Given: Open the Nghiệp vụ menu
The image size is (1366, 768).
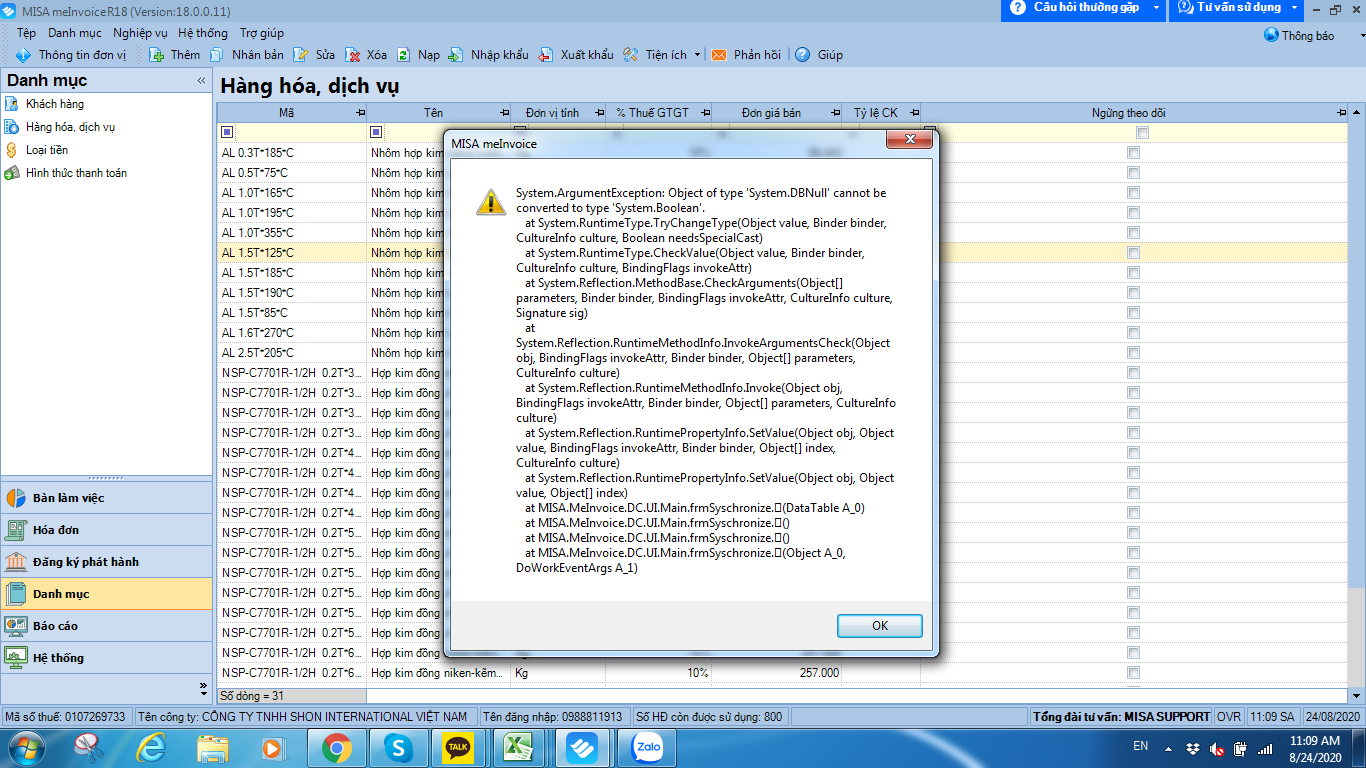Looking at the screenshot, I should tap(140, 33).
